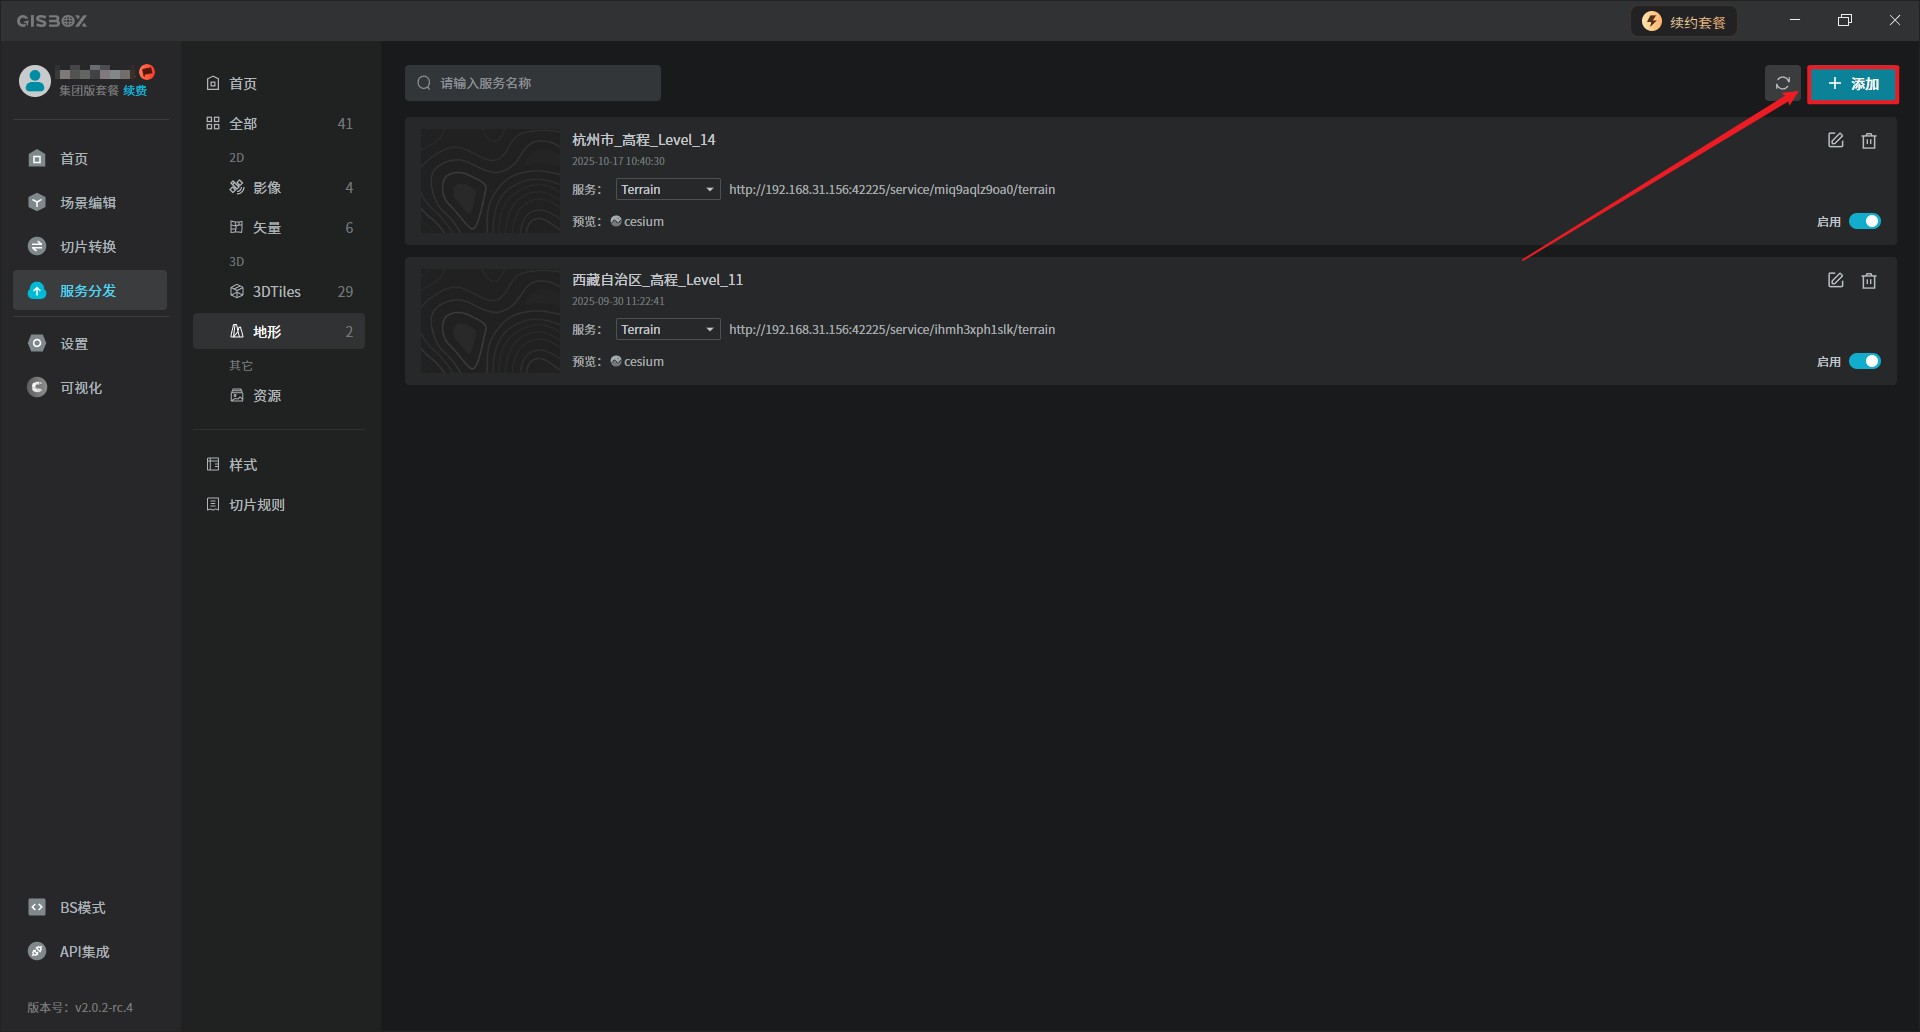Image resolution: width=1920 pixels, height=1032 pixels.
Task: Disable the 西藏自治区_高程_Level_11 service toggle
Action: [1864, 362]
